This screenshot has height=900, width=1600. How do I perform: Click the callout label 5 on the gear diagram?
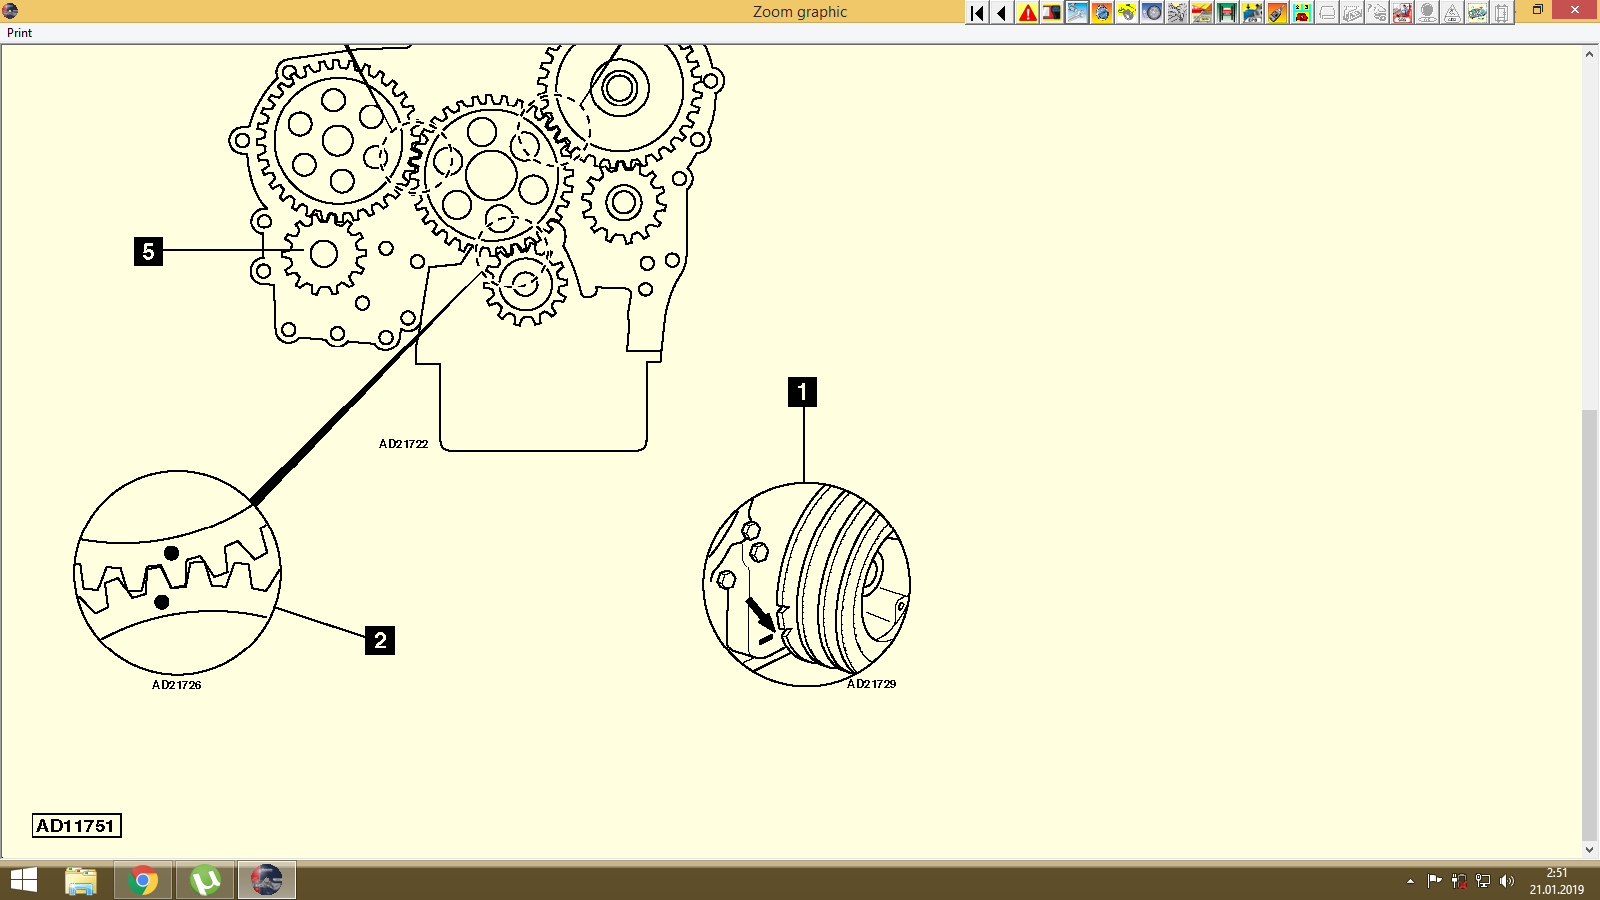coord(150,252)
